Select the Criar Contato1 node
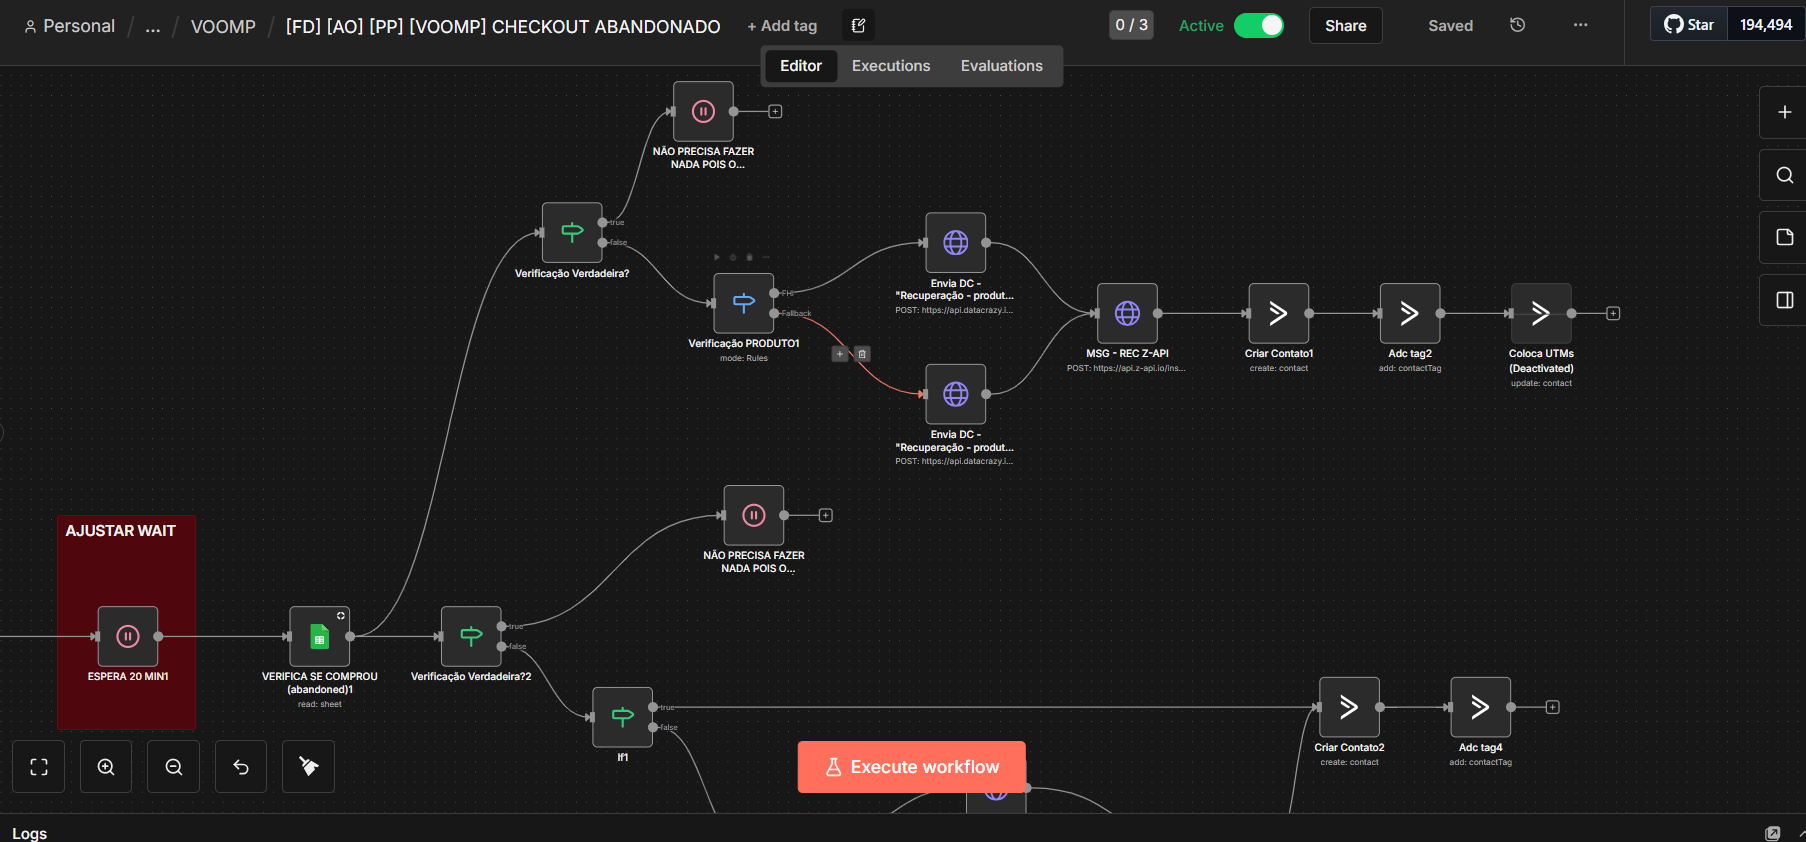Viewport: 1806px width, 842px height. [1278, 313]
